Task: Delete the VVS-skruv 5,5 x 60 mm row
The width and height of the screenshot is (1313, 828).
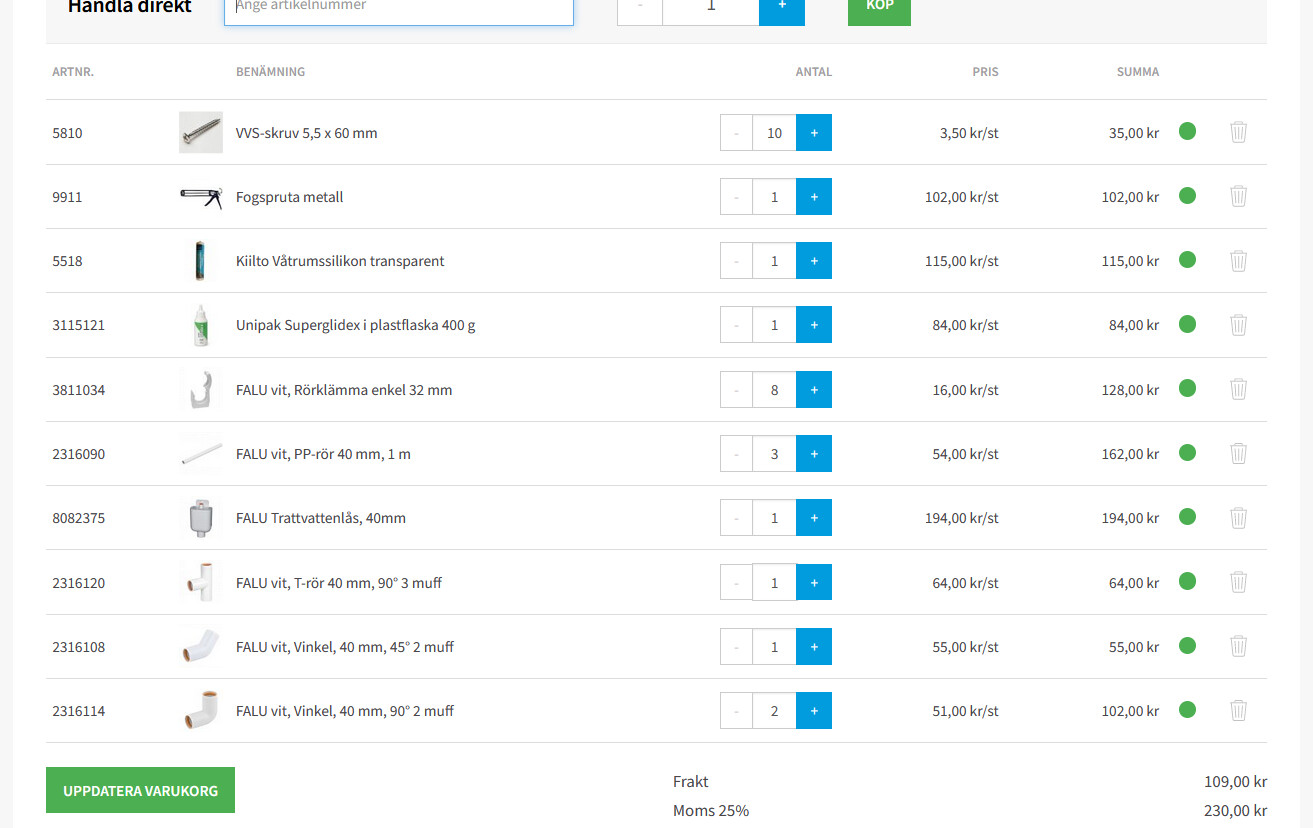Action: point(1238,132)
